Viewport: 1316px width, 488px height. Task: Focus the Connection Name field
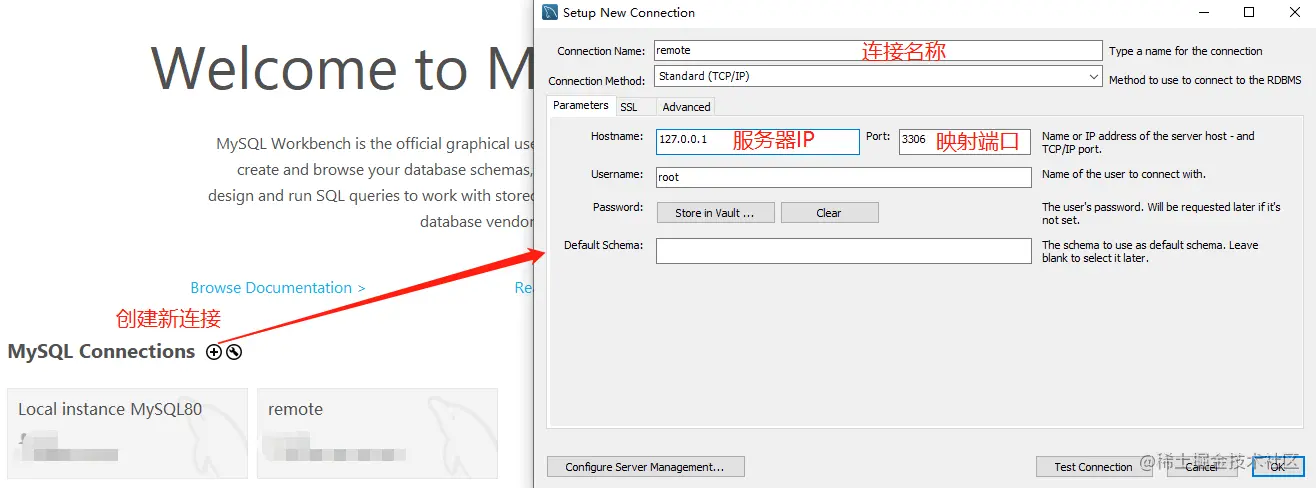878,50
